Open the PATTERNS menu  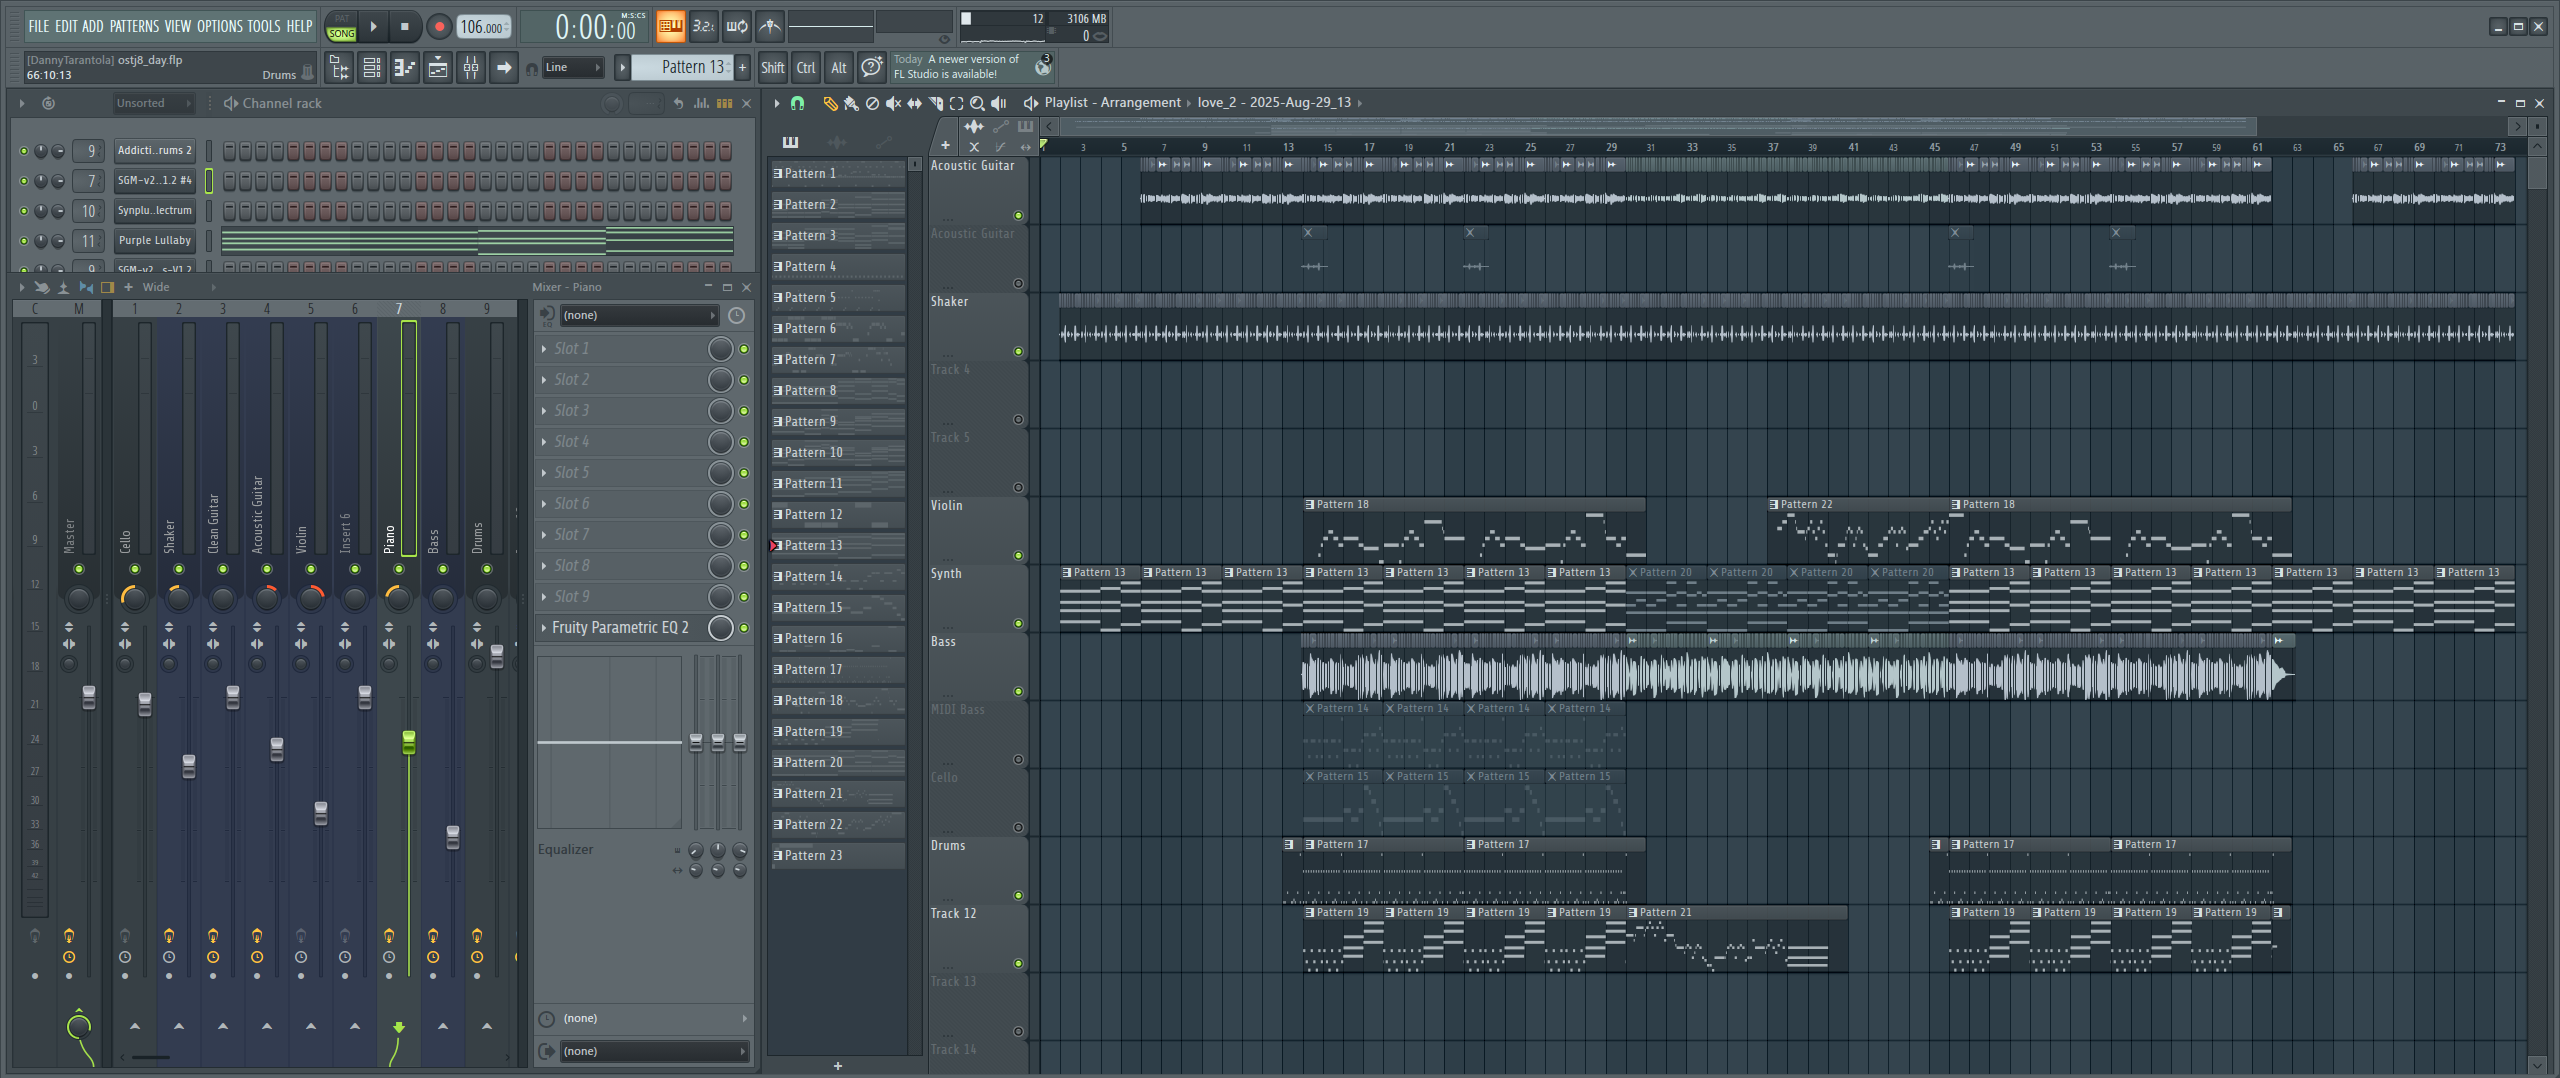coord(134,26)
